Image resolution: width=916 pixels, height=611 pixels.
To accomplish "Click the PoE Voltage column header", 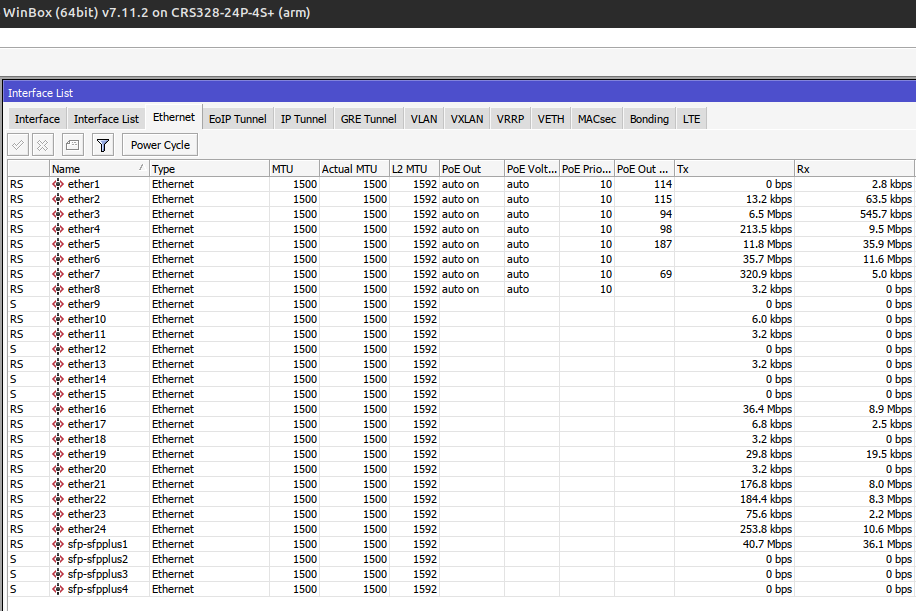I will coord(532,169).
